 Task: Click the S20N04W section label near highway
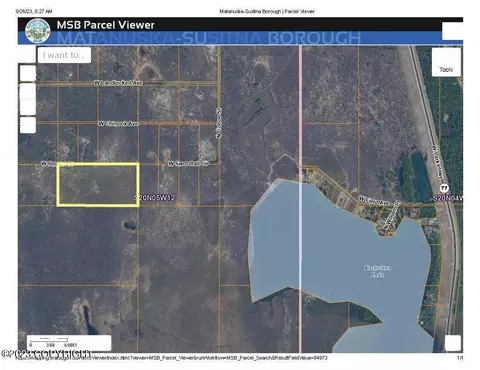(448, 198)
